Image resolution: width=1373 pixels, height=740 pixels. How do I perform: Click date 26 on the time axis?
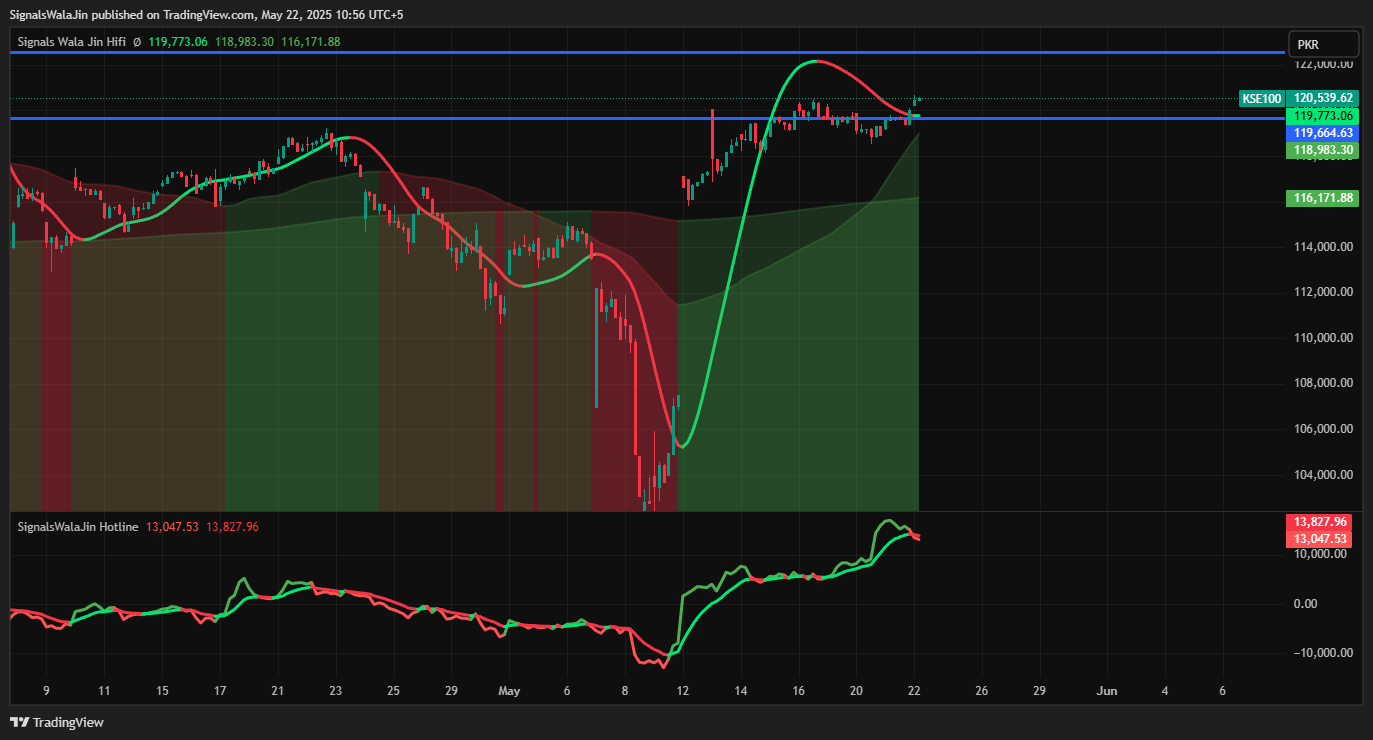[981, 691]
